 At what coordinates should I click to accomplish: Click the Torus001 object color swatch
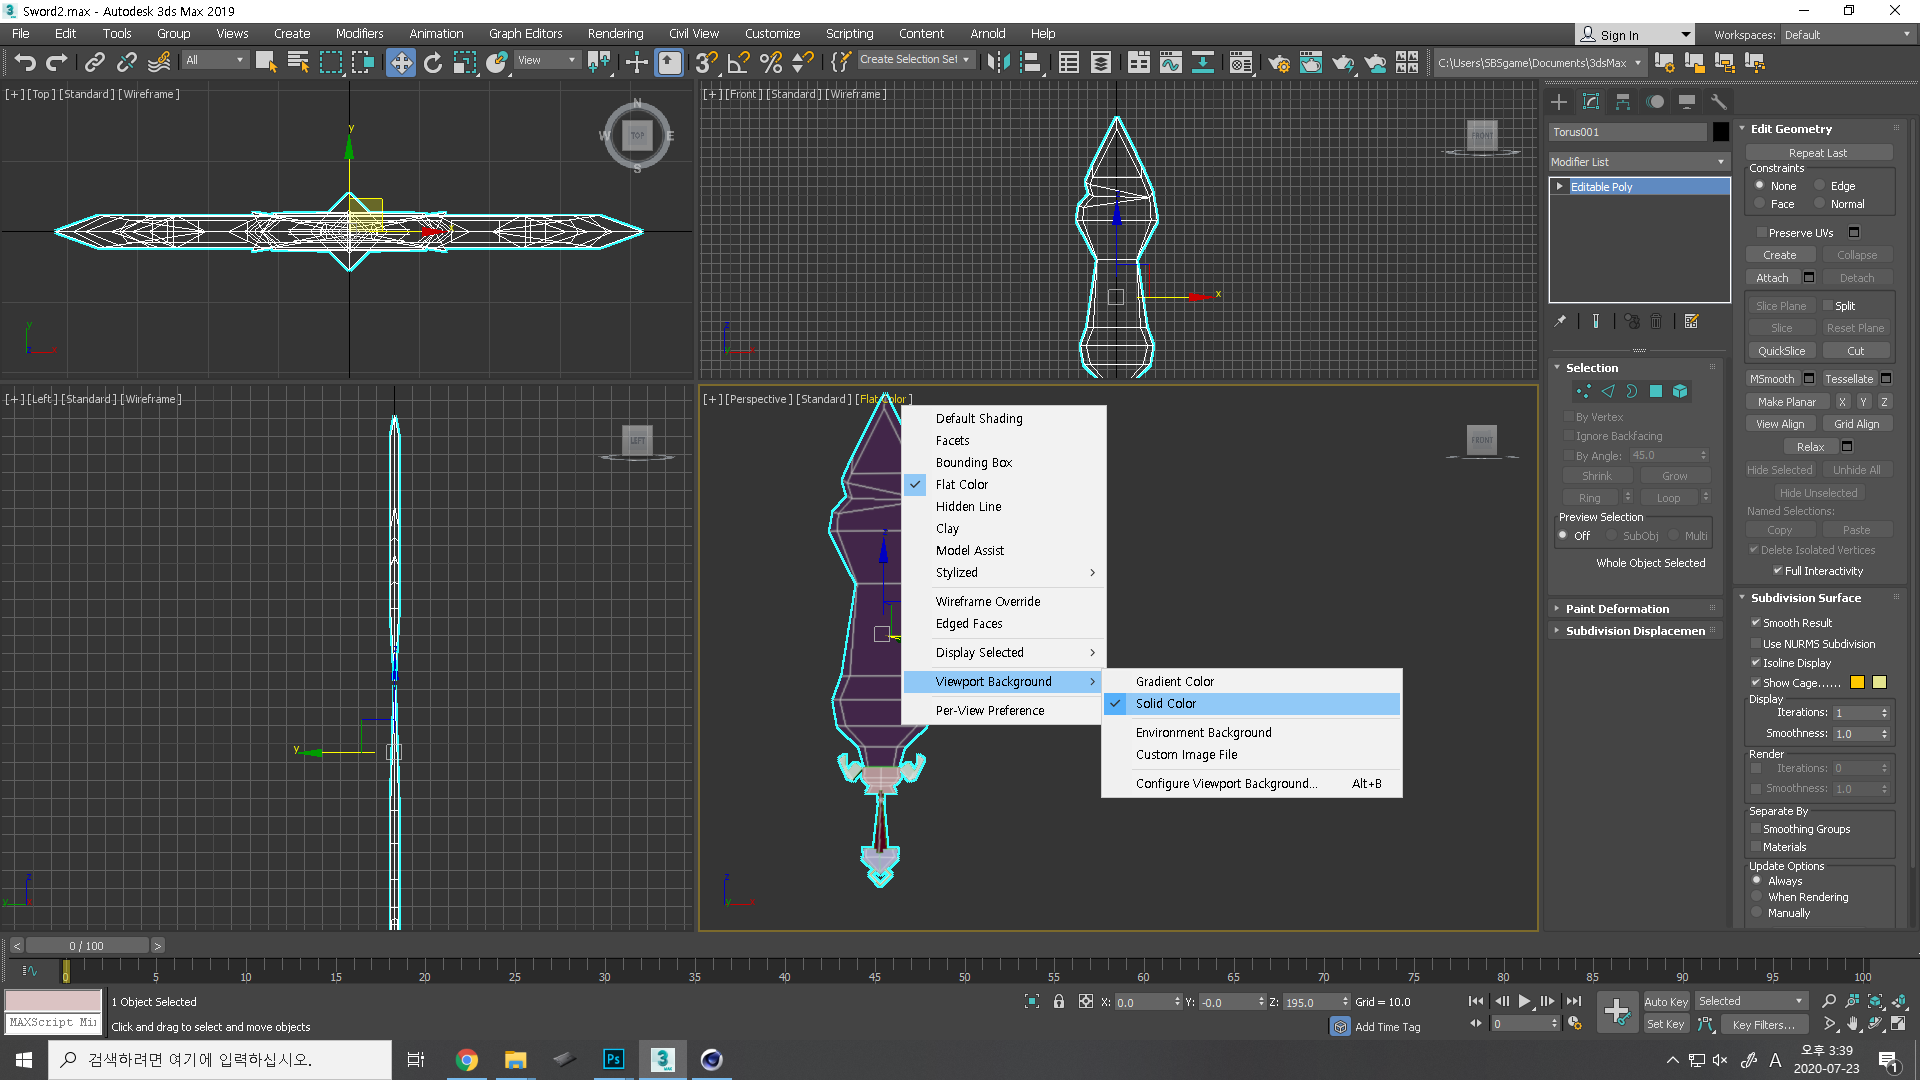click(x=1720, y=132)
